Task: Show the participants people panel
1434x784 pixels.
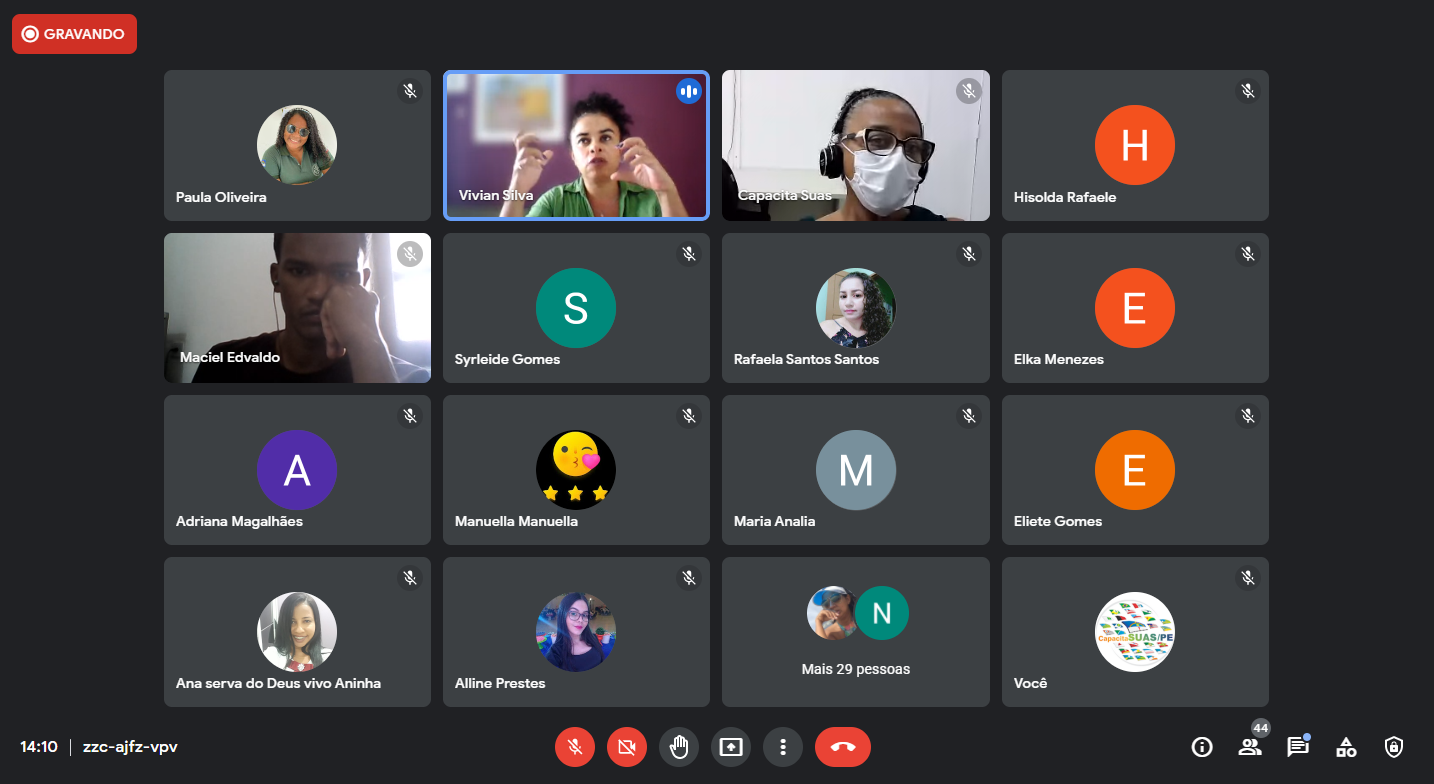Action: [1250, 747]
